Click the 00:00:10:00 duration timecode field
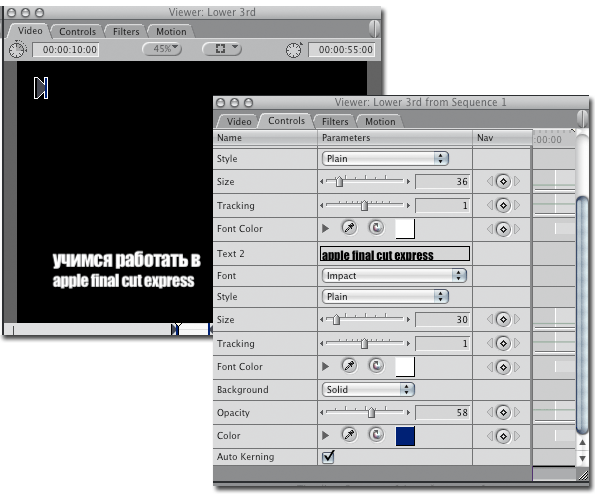The image size is (595, 498). click(x=66, y=50)
